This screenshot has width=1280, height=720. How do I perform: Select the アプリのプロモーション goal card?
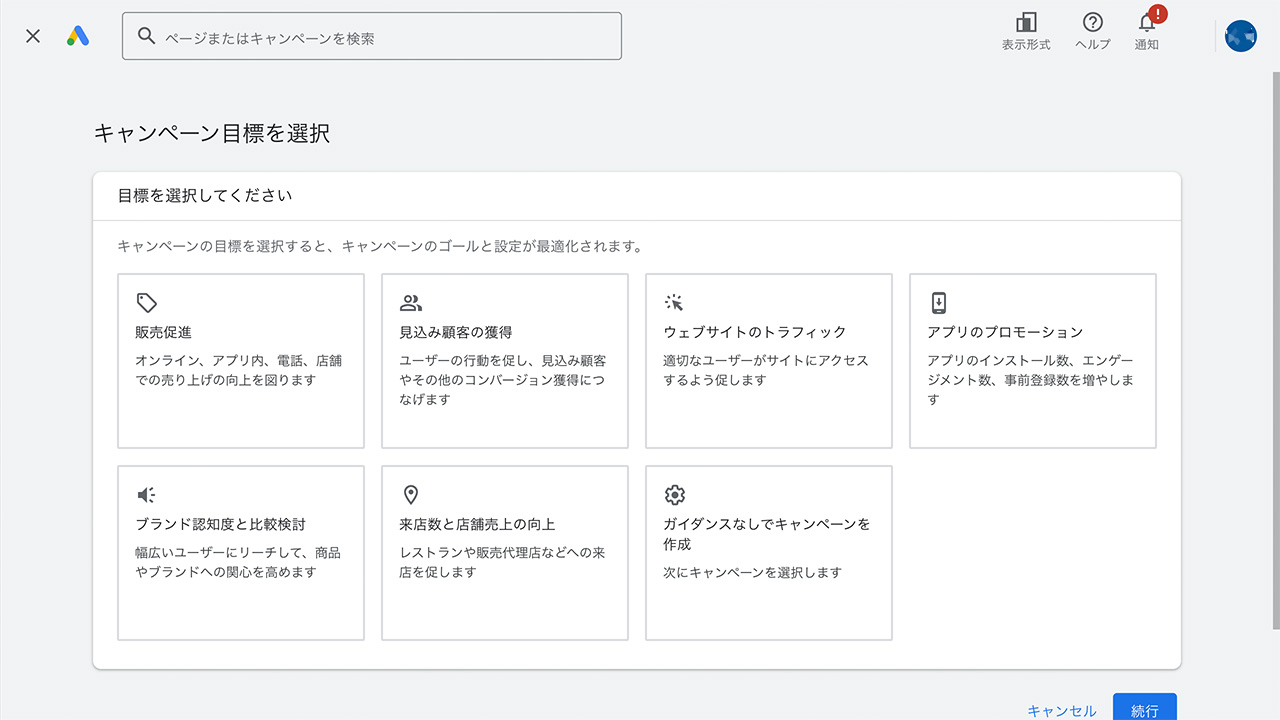(x=1032, y=360)
